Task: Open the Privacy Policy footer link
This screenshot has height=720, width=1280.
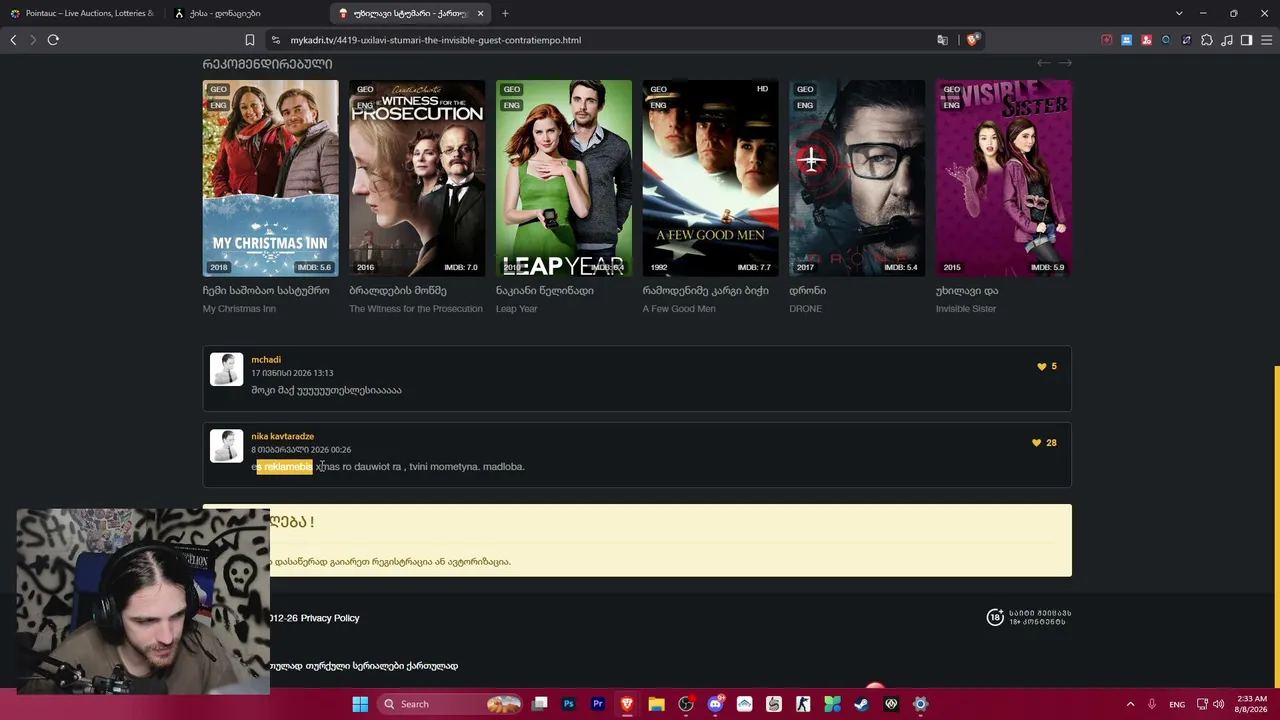Action: tap(330, 618)
